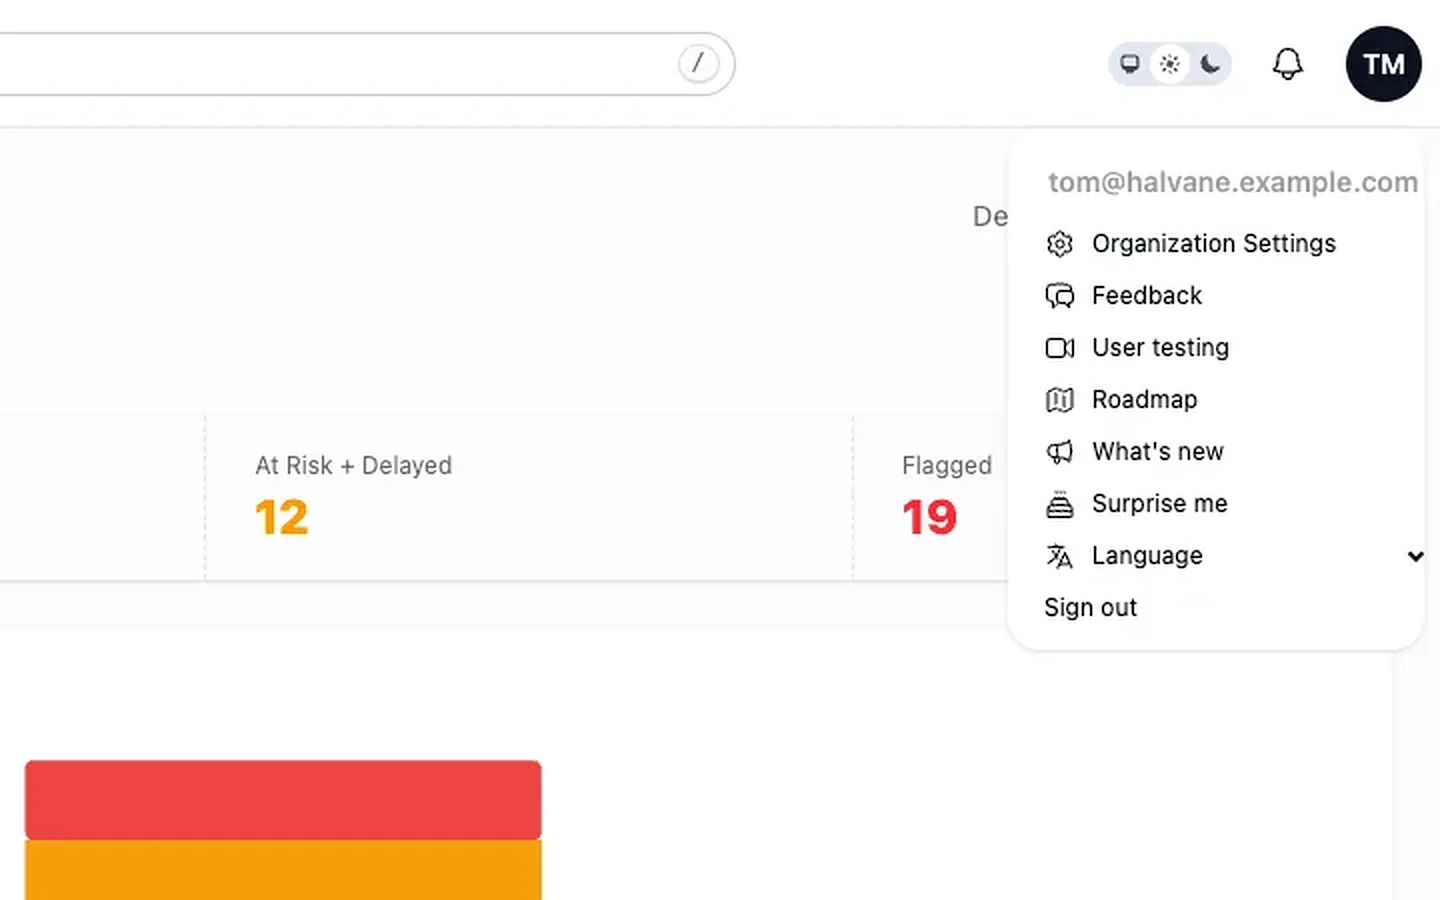Click the Language menu label
The width and height of the screenshot is (1440, 900).
point(1147,555)
